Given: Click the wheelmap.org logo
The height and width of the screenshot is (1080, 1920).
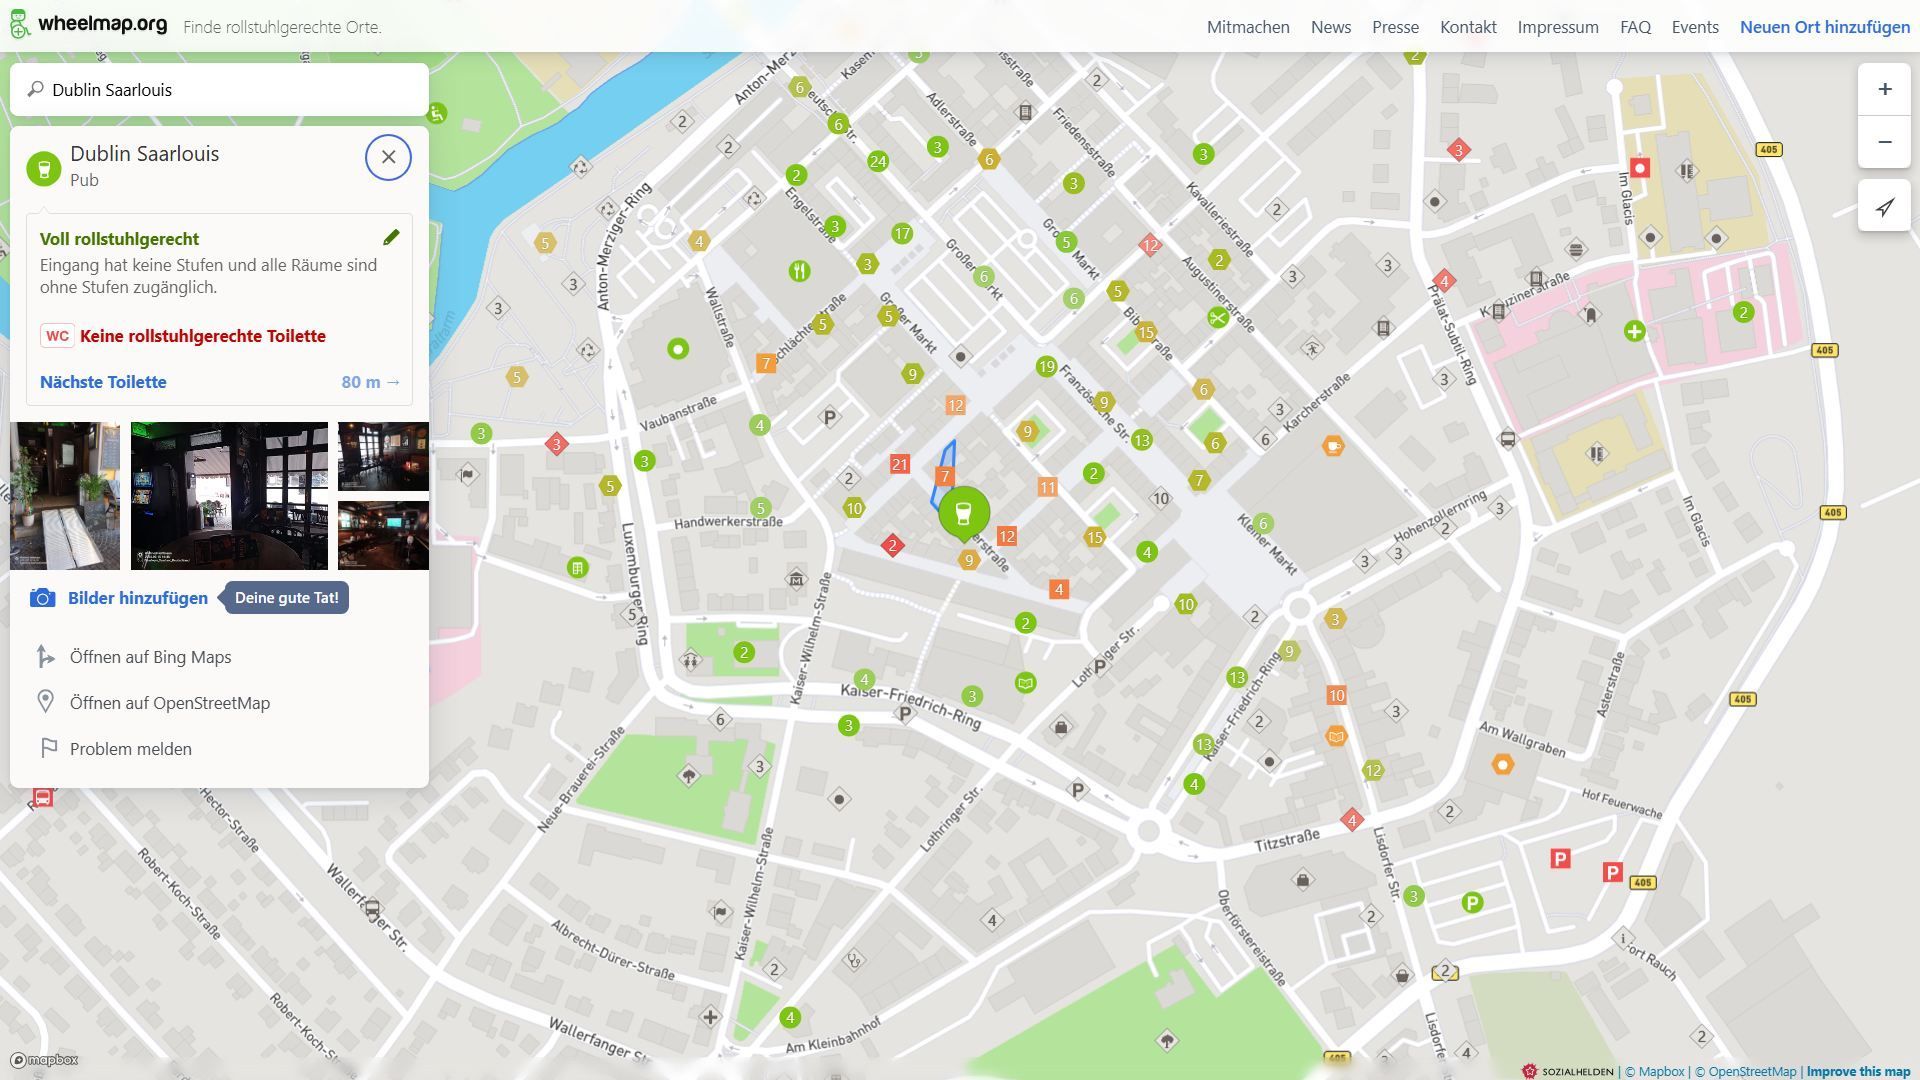Looking at the screenshot, I should (88, 25).
